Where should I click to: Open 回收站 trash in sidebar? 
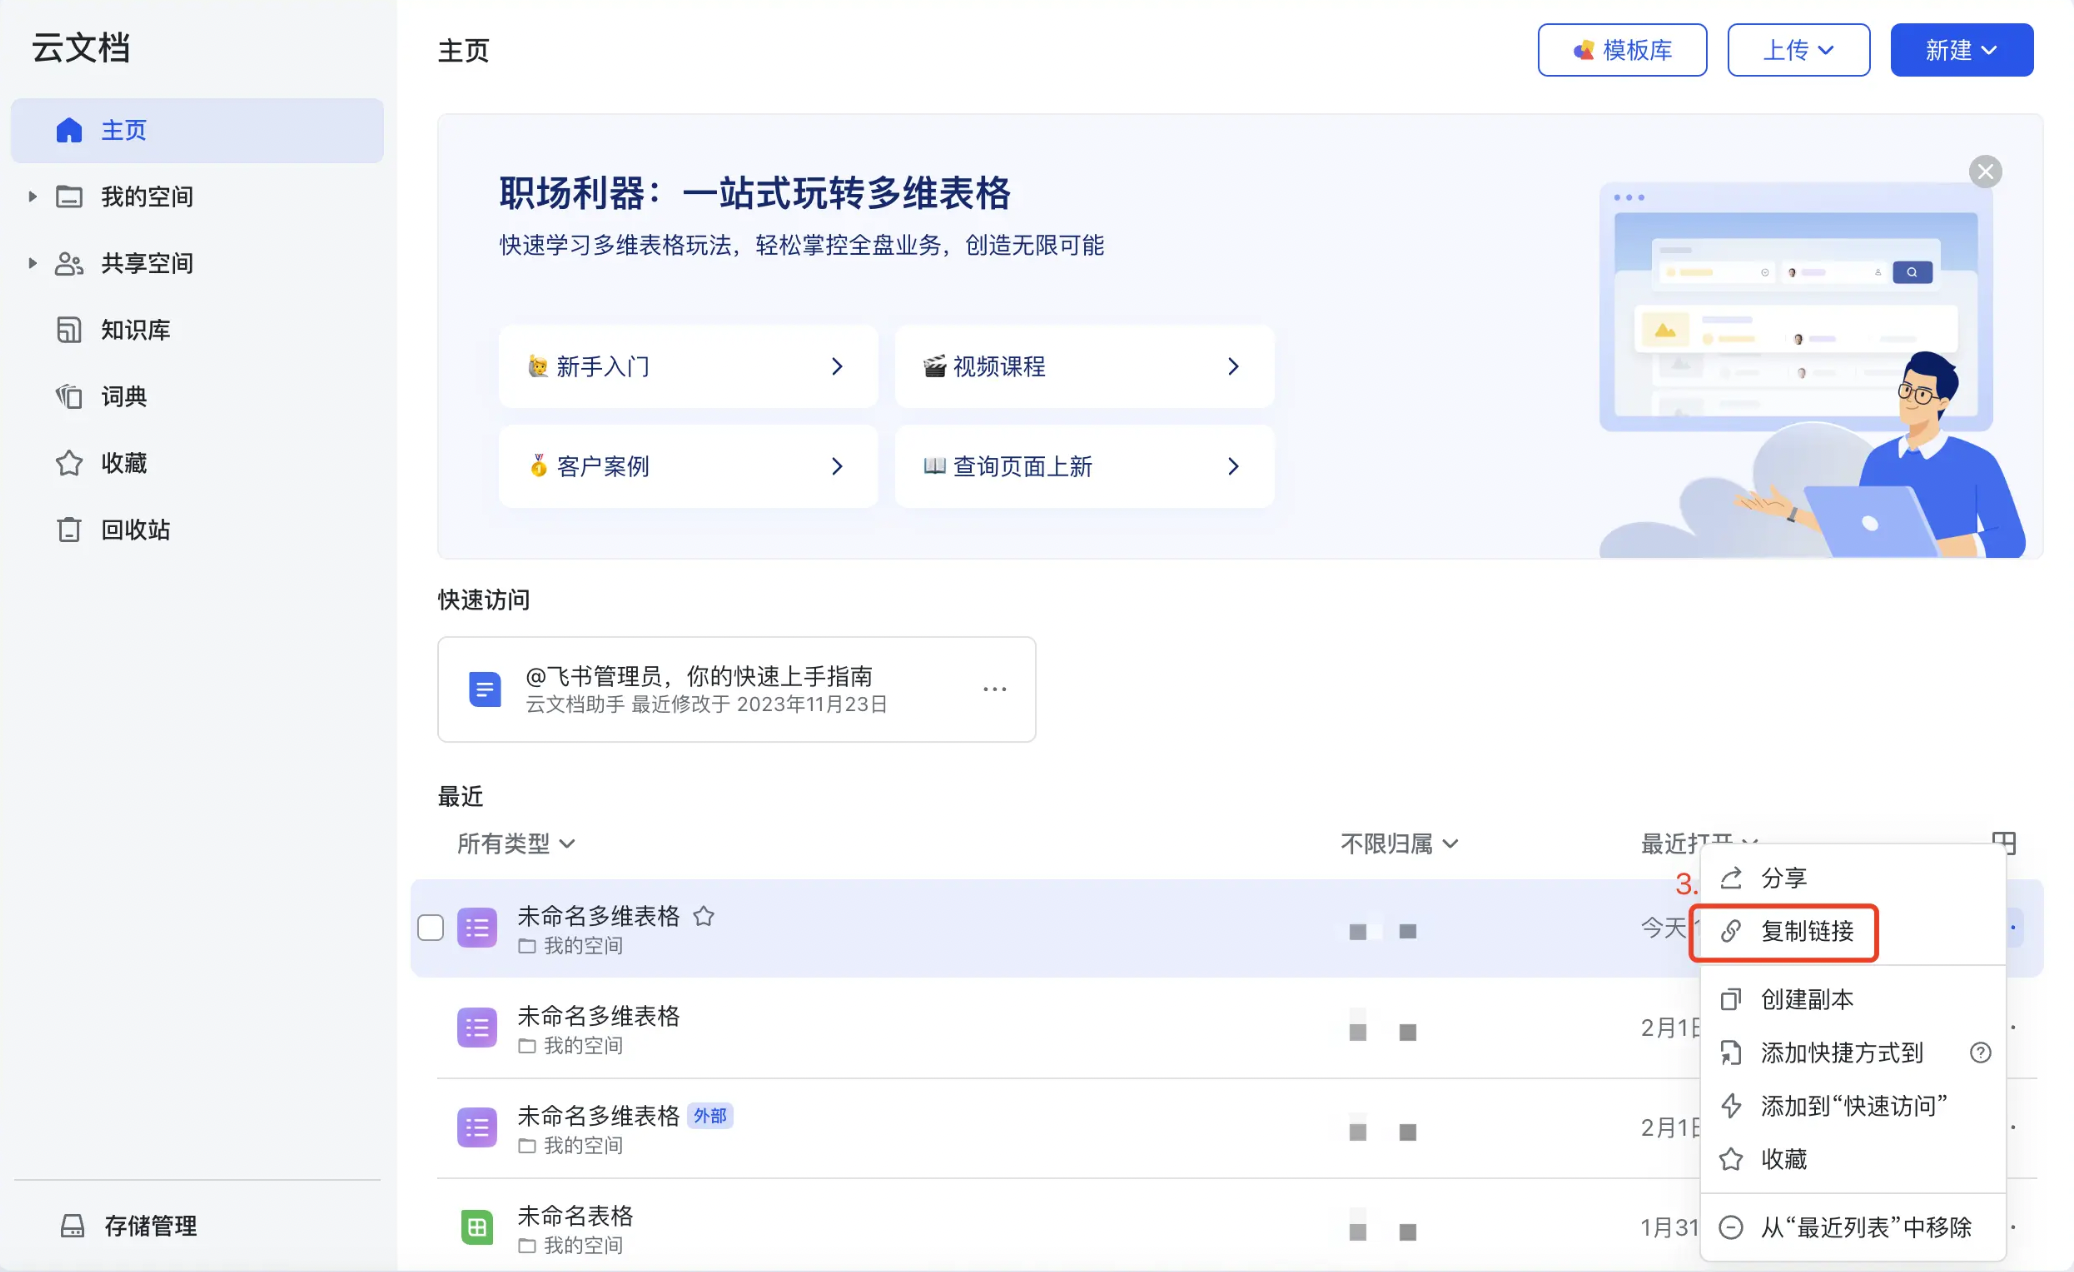pyautogui.click(x=135, y=529)
